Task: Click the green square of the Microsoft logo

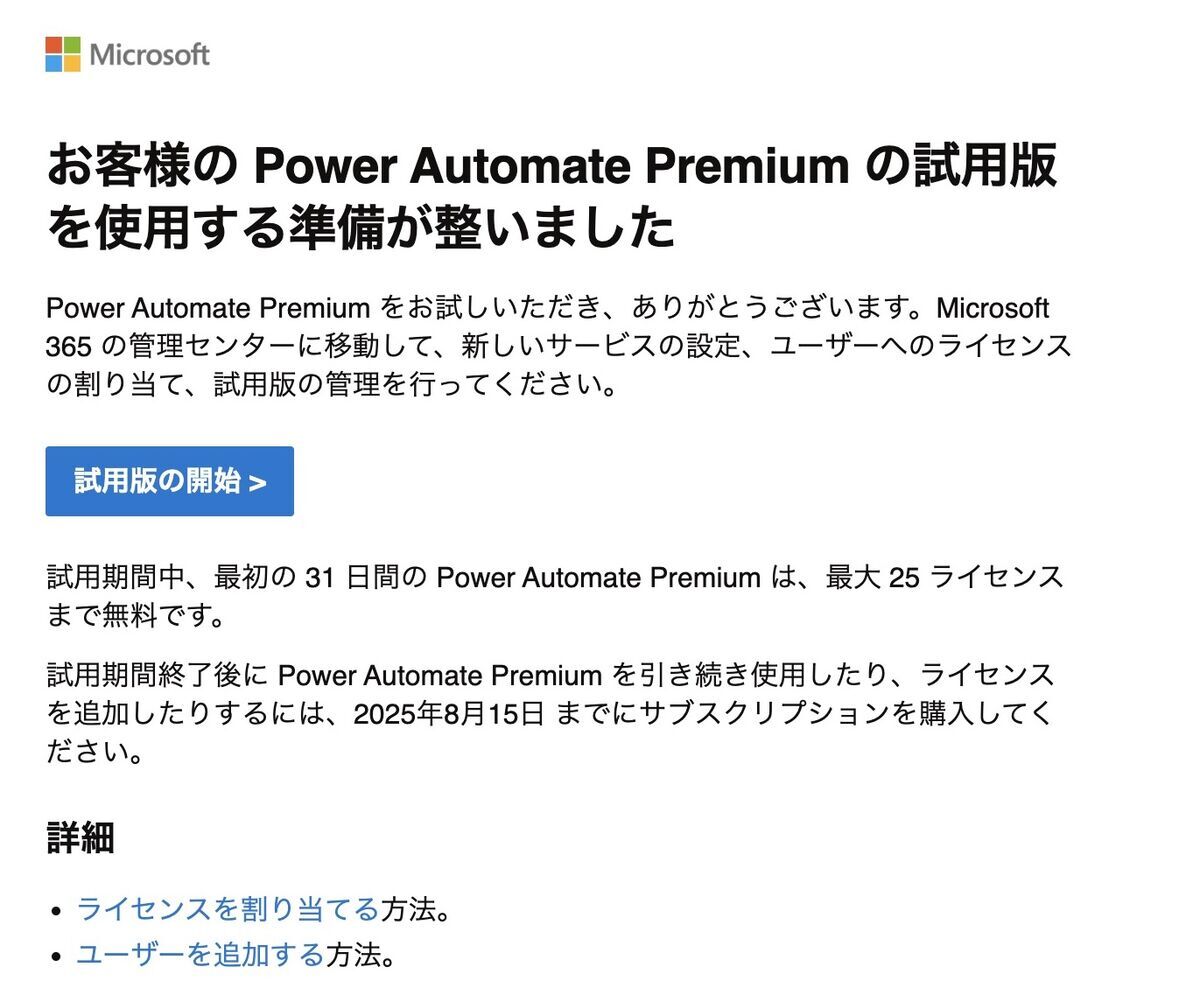Action: pyautogui.click(x=72, y=45)
